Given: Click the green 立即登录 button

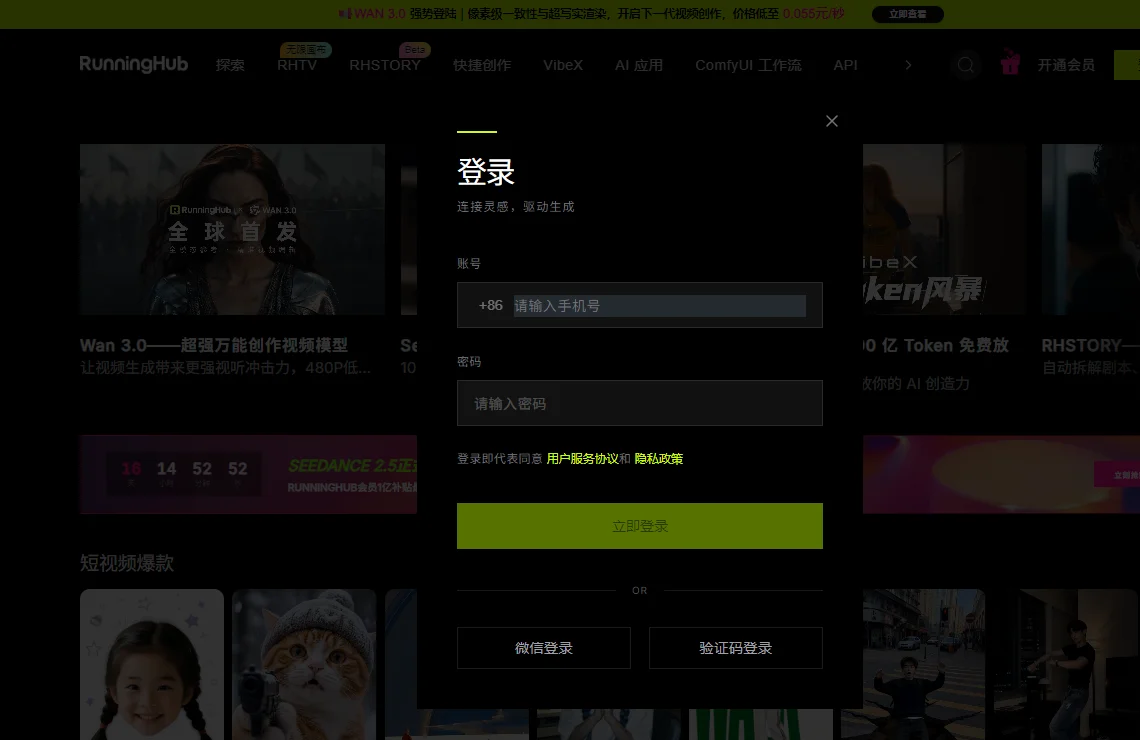Looking at the screenshot, I should pos(640,526).
